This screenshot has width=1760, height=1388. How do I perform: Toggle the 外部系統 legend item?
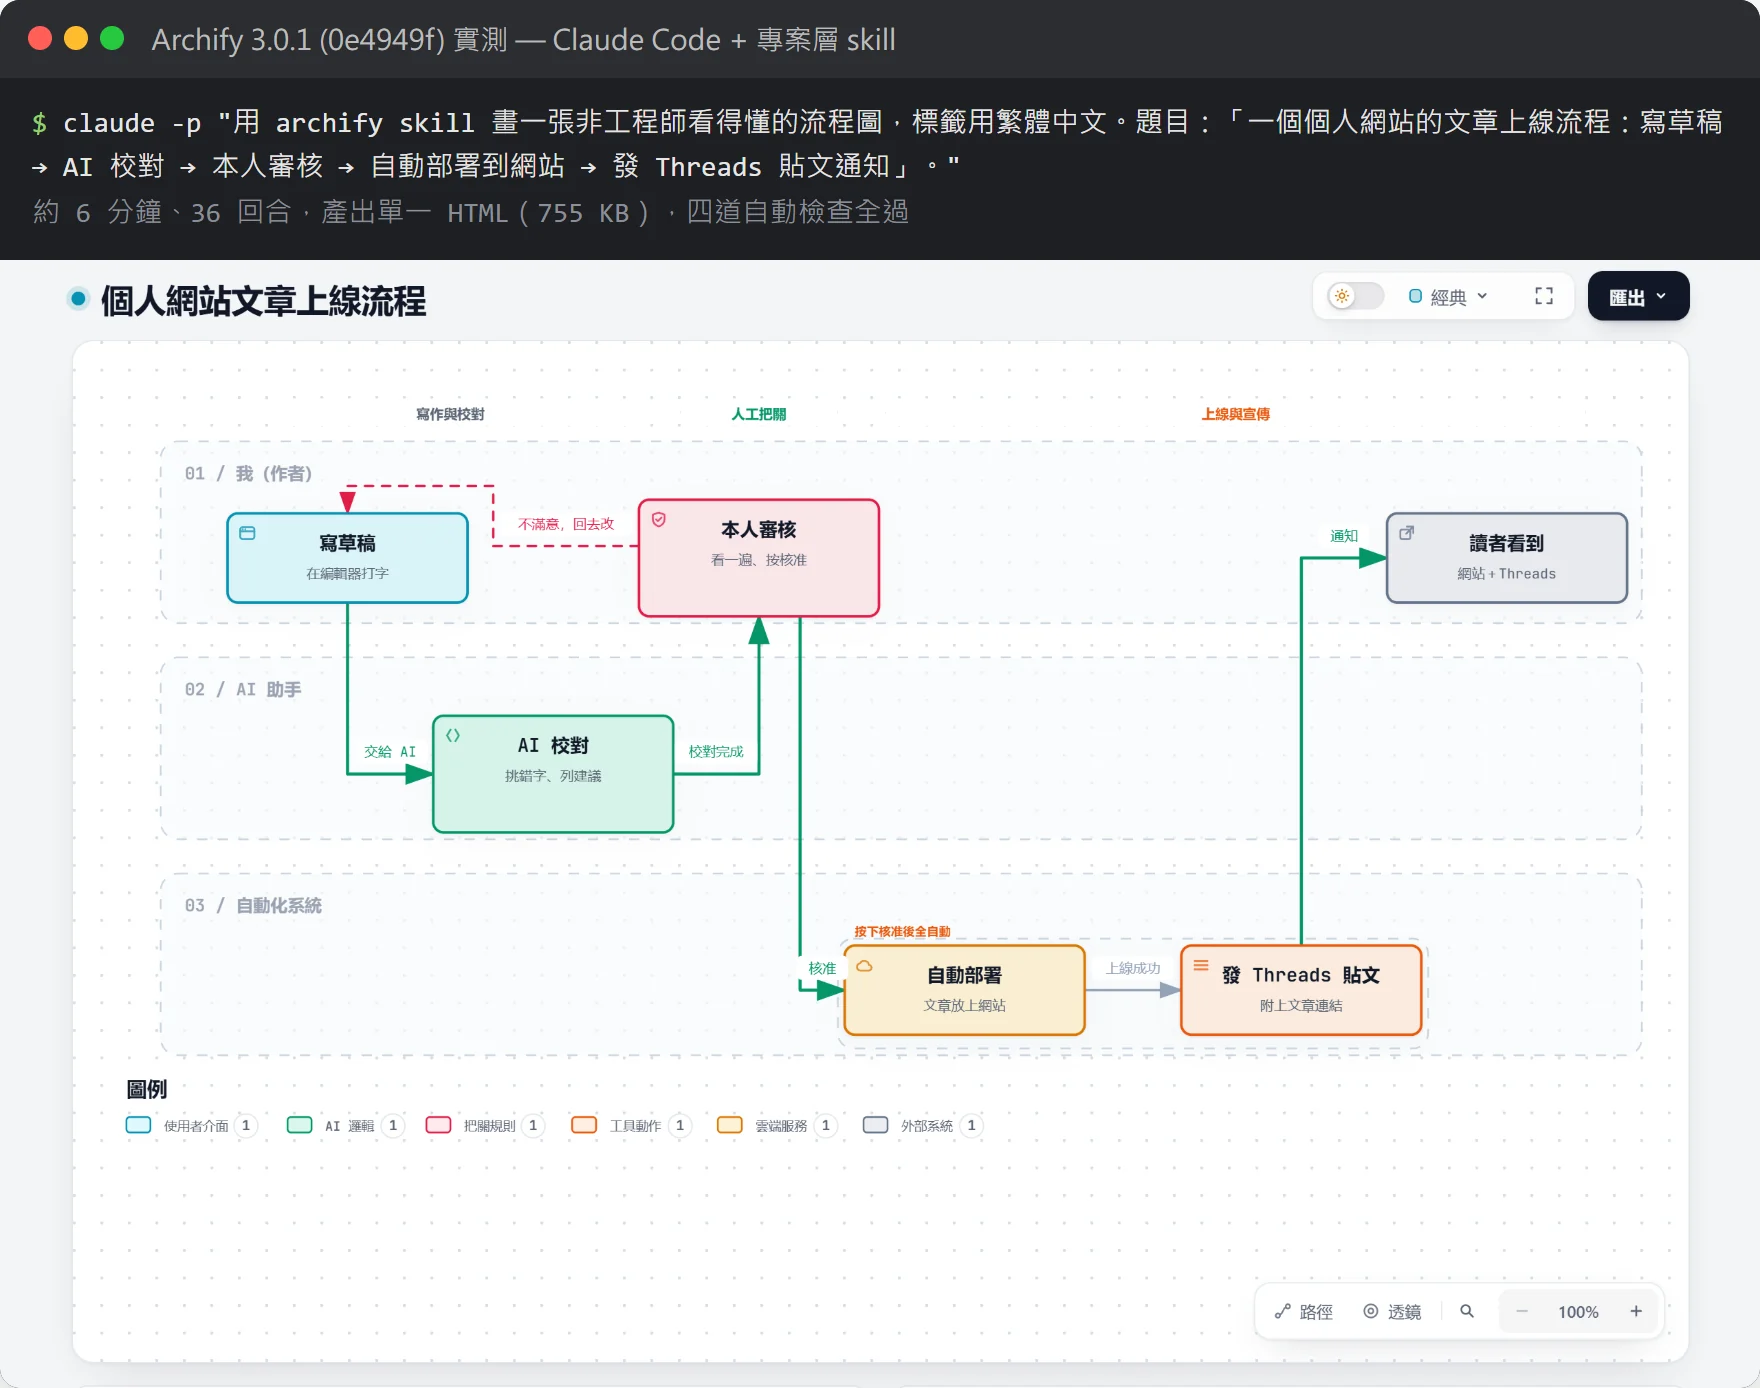pyautogui.click(x=923, y=1125)
